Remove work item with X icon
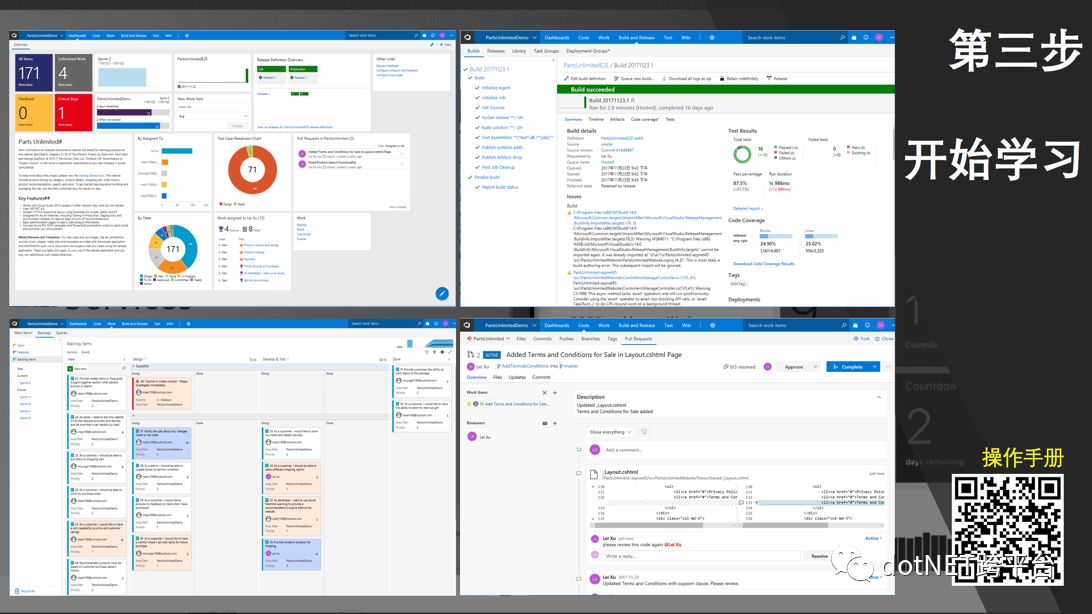 [x=545, y=393]
